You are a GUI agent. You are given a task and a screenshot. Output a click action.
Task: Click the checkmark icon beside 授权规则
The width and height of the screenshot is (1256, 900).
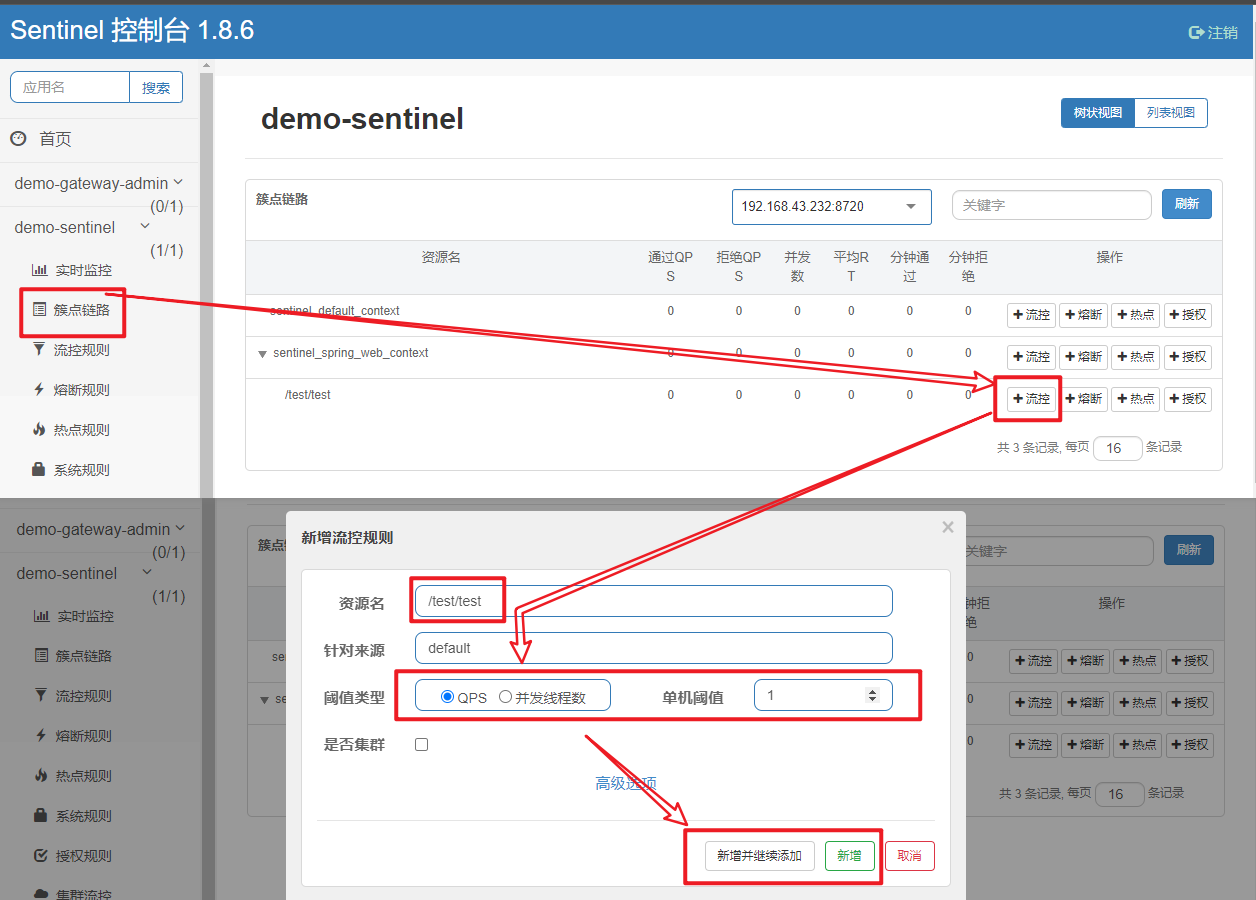41,856
